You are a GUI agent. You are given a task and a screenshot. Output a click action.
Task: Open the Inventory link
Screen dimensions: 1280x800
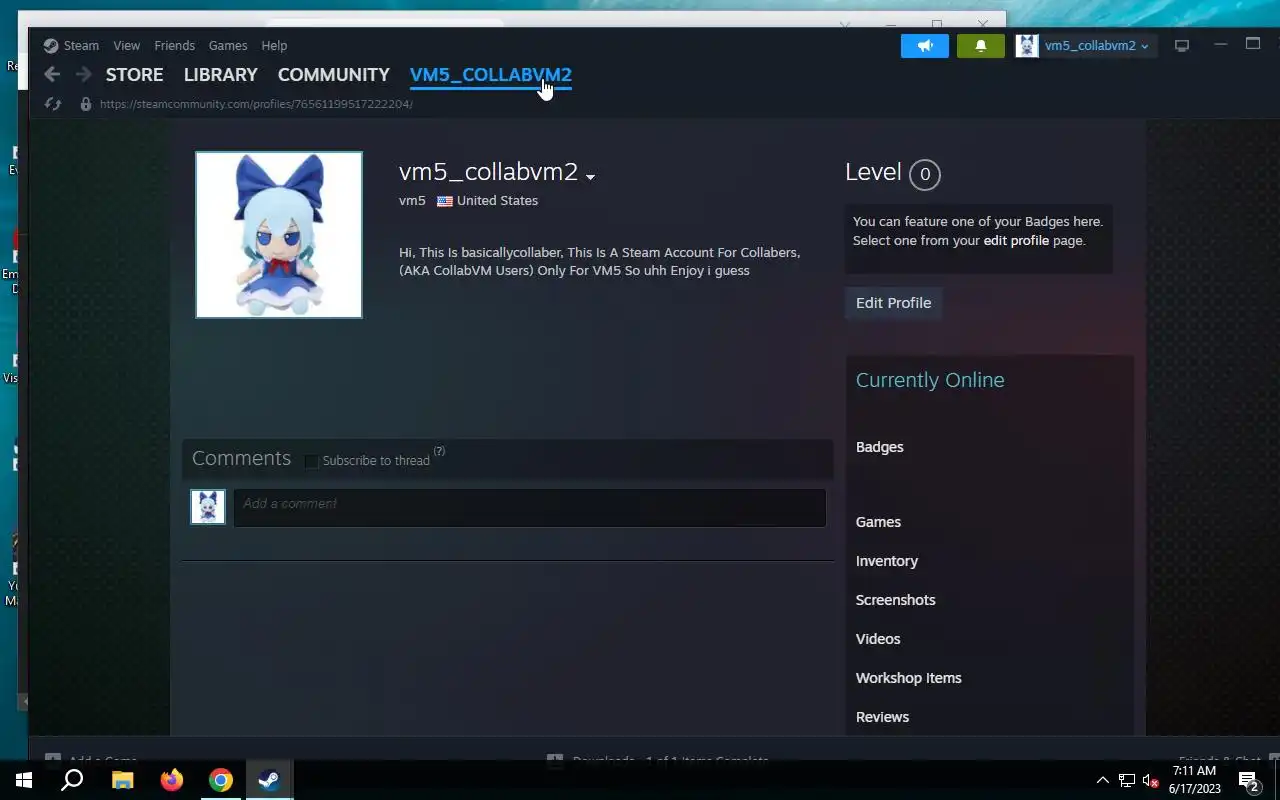[886, 561]
